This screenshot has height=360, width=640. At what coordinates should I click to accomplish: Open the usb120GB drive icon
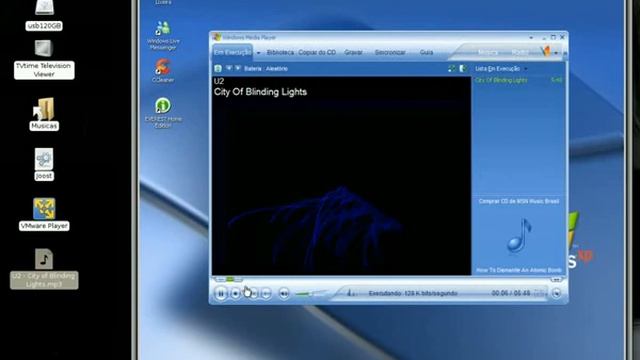(x=44, y=15)
